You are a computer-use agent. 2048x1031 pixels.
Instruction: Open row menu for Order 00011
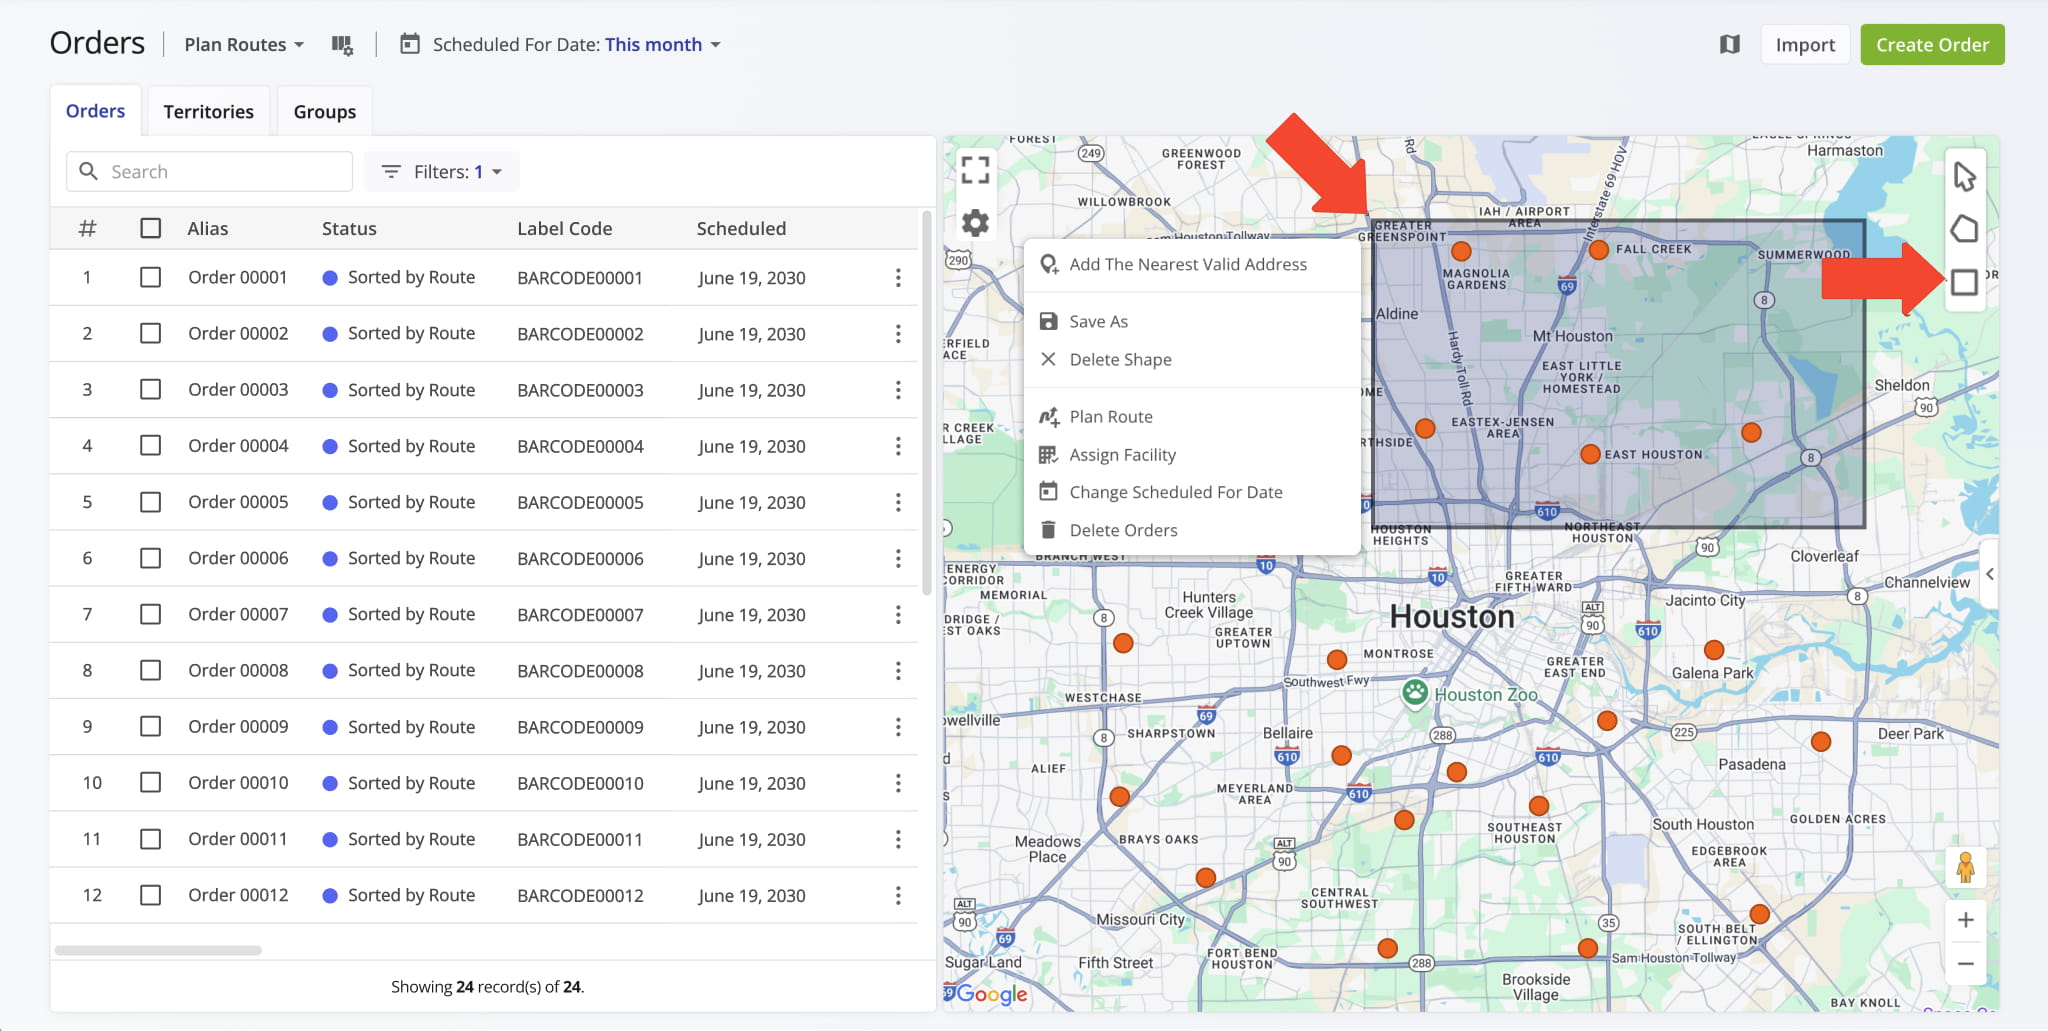tap(898, 839)
